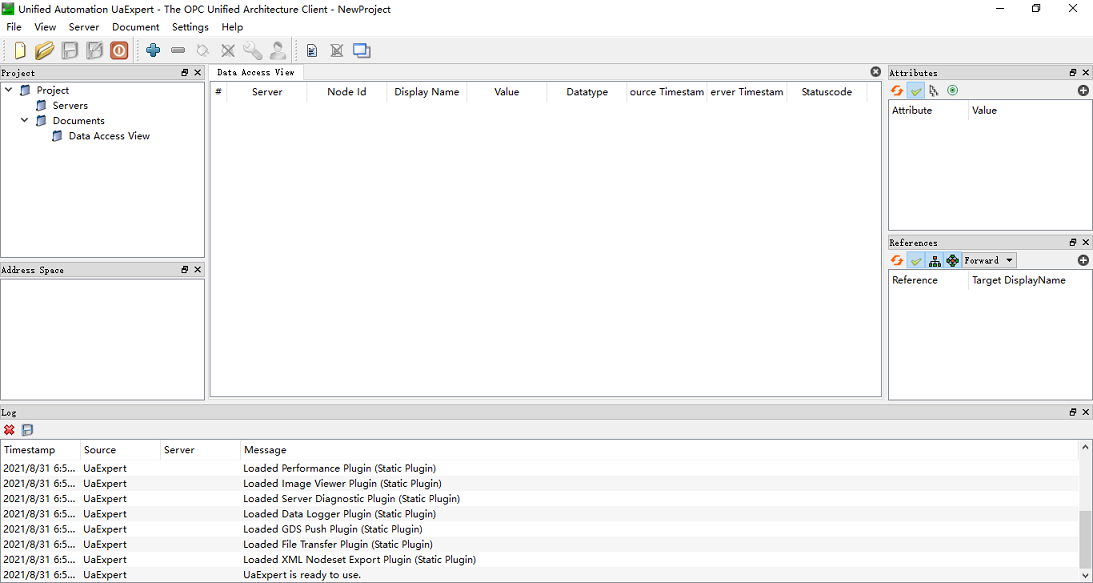Click the Save Project floppy disk icon
The image size is (1093, 583).
[x=70, y=50]
